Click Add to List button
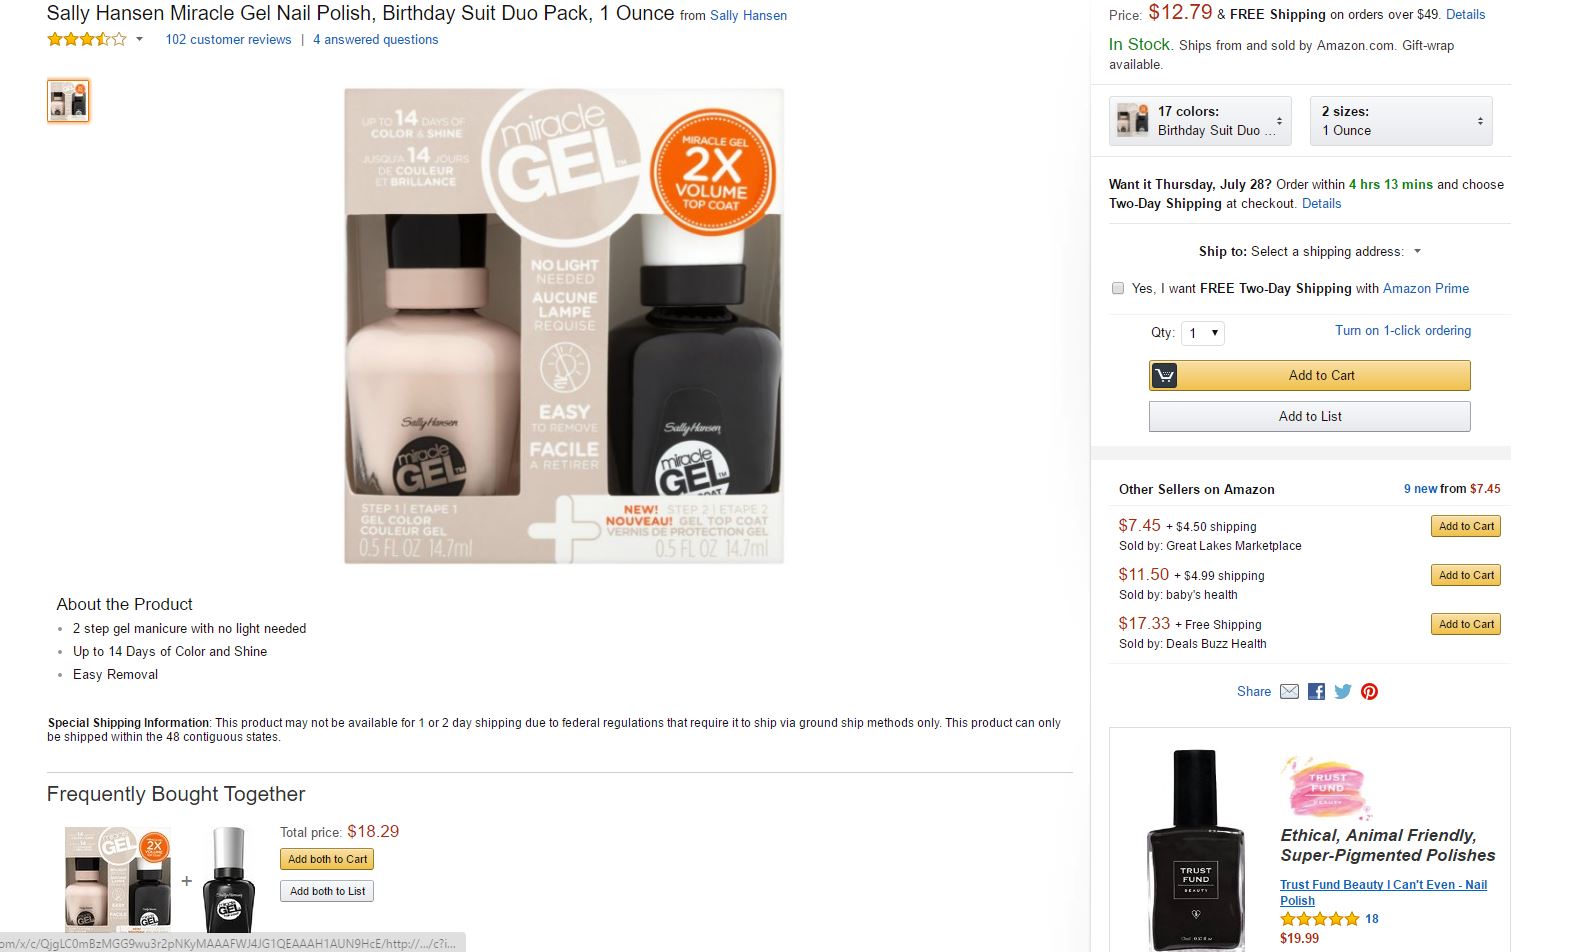 [x=1309, y=417]
